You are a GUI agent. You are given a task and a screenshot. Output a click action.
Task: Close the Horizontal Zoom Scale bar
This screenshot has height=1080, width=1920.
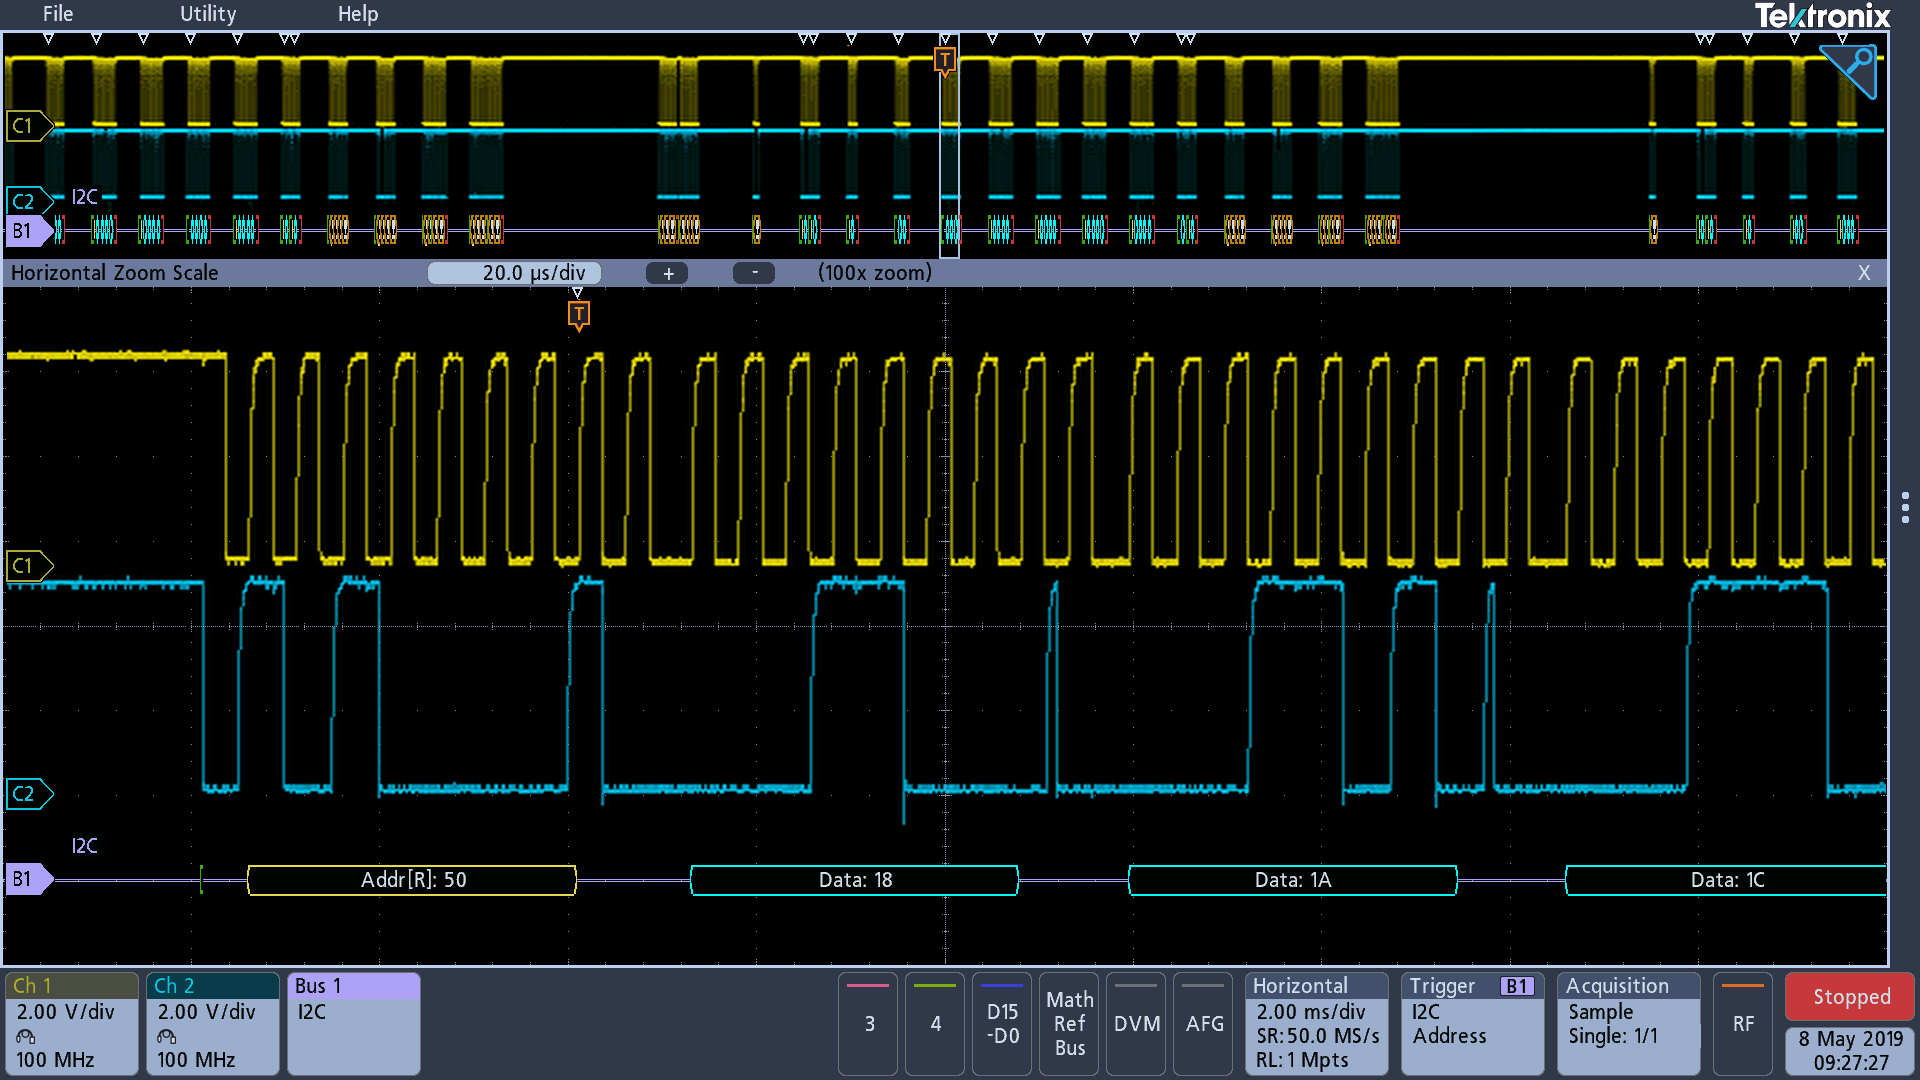pyautogui.click(x=1864, y=273)
